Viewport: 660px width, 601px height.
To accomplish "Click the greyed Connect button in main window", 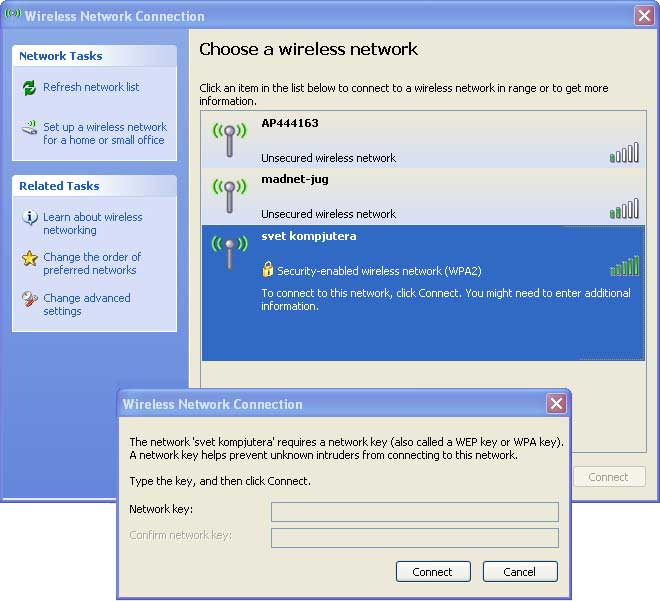I will pos(609,477).
